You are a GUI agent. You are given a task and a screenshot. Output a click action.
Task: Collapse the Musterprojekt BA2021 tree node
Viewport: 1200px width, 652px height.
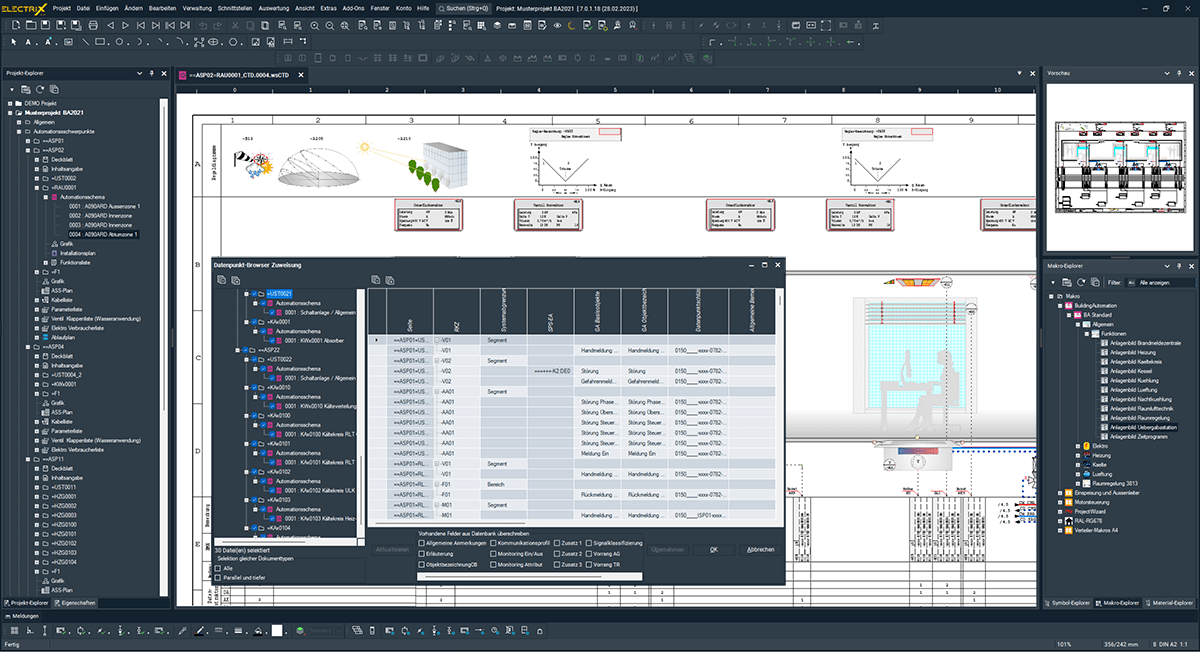[9, 112]
